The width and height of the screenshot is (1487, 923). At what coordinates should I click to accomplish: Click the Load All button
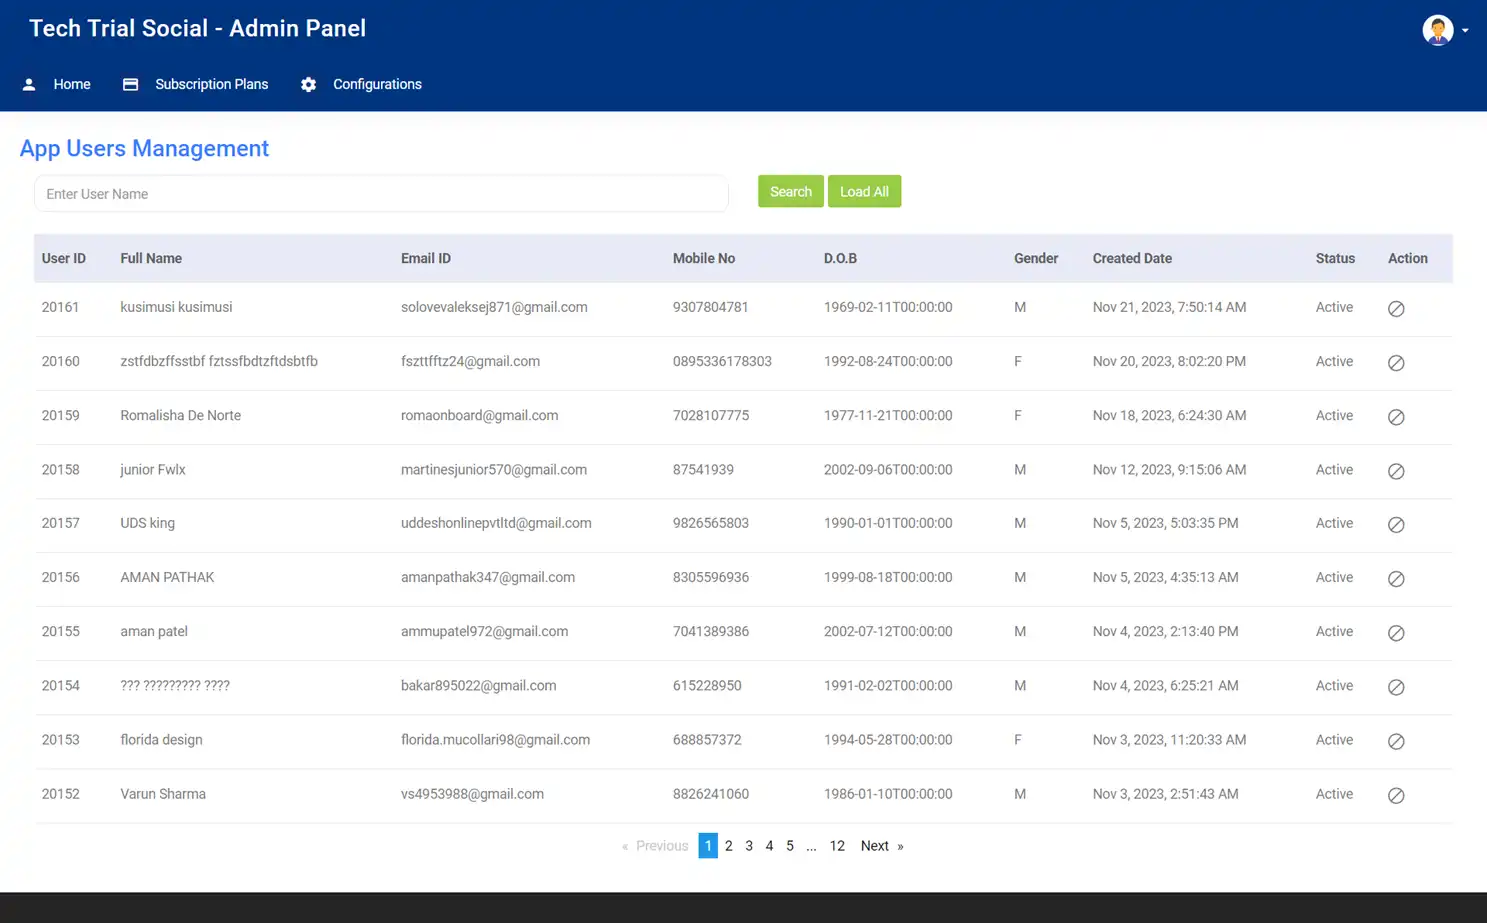tap(863, 191)
